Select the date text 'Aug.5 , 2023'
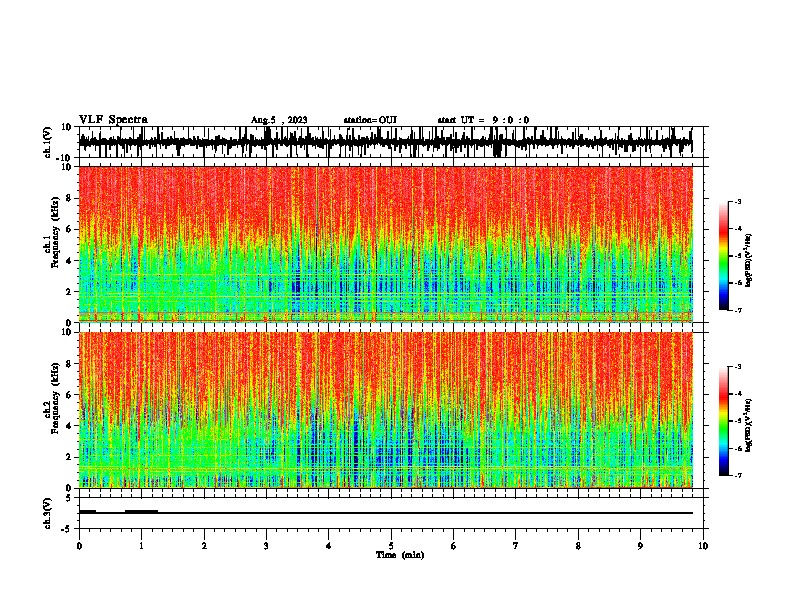The height and width of the screenshot is (612, 792). tap(279, 120)
